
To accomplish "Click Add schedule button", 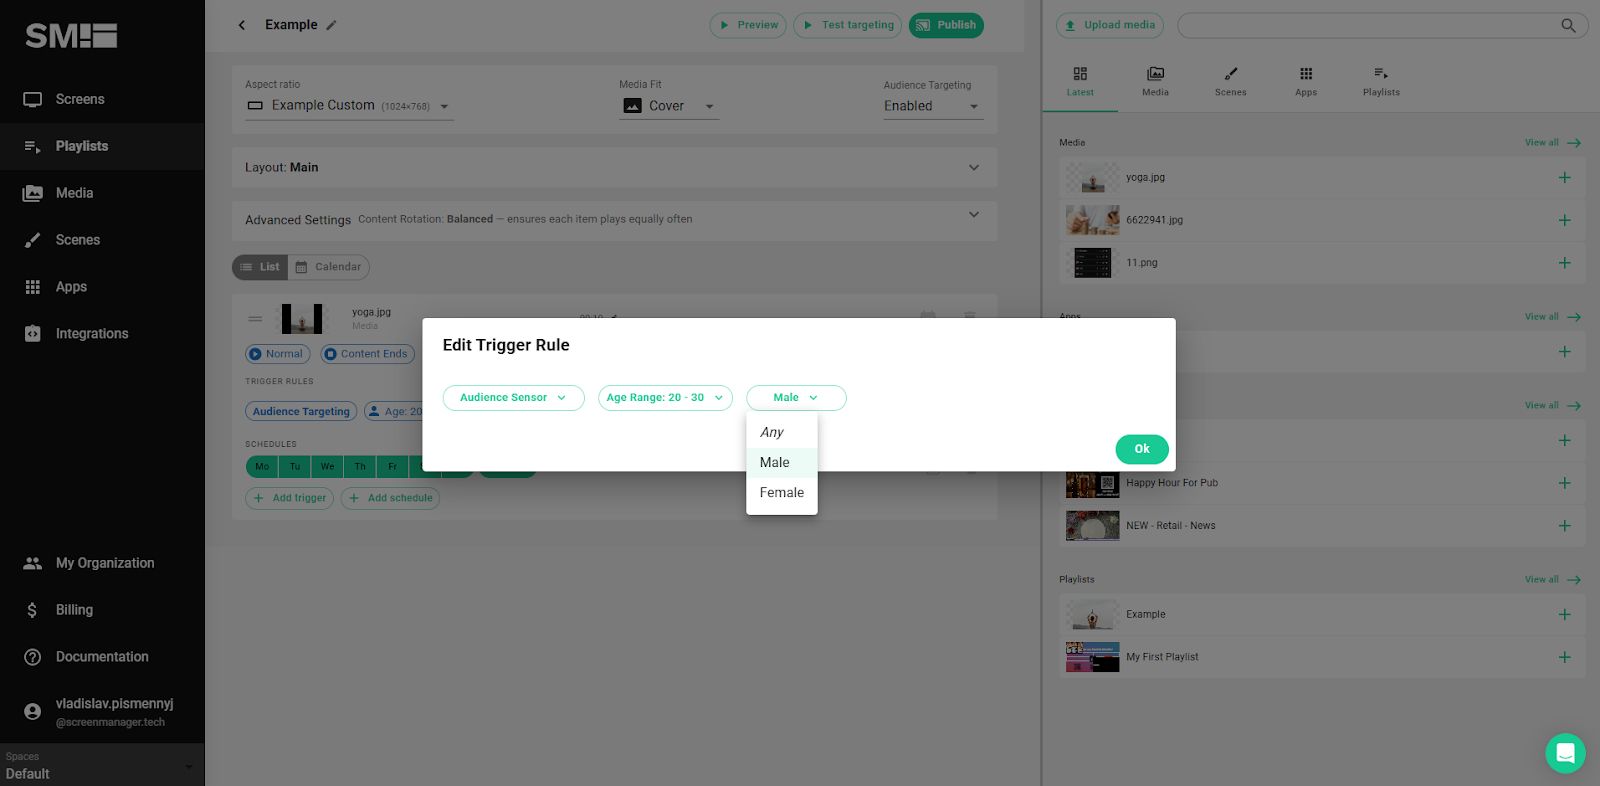I will (390, 498).
